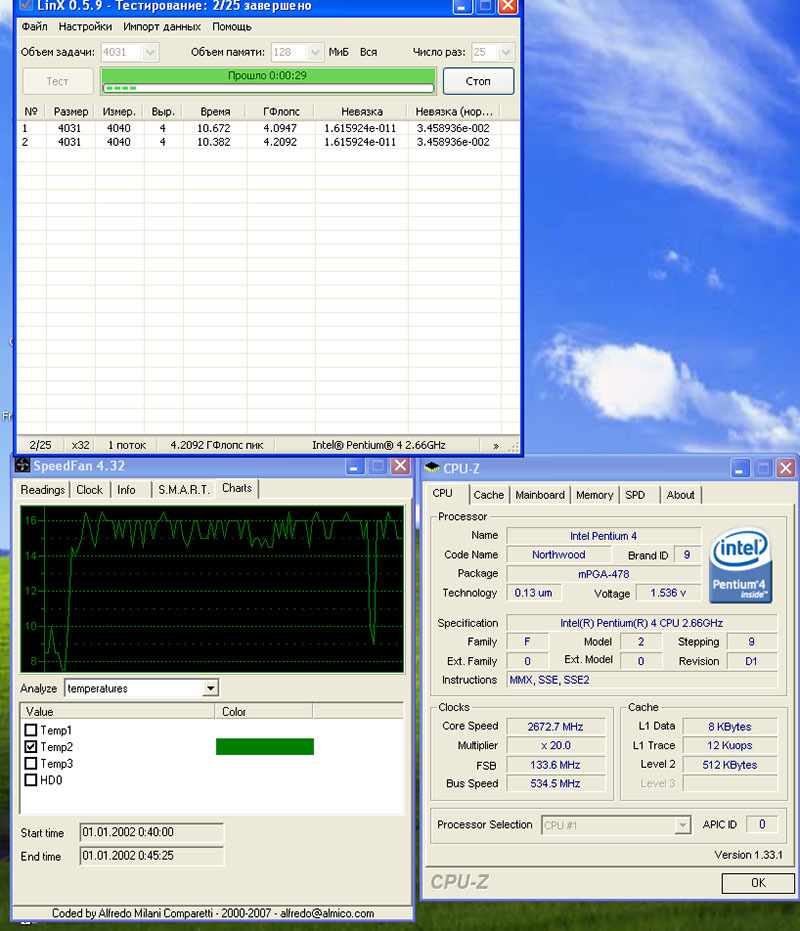800x931 pixels.
Task: Click the Core Speed 2672.7 MHz value
Action: 555,727
